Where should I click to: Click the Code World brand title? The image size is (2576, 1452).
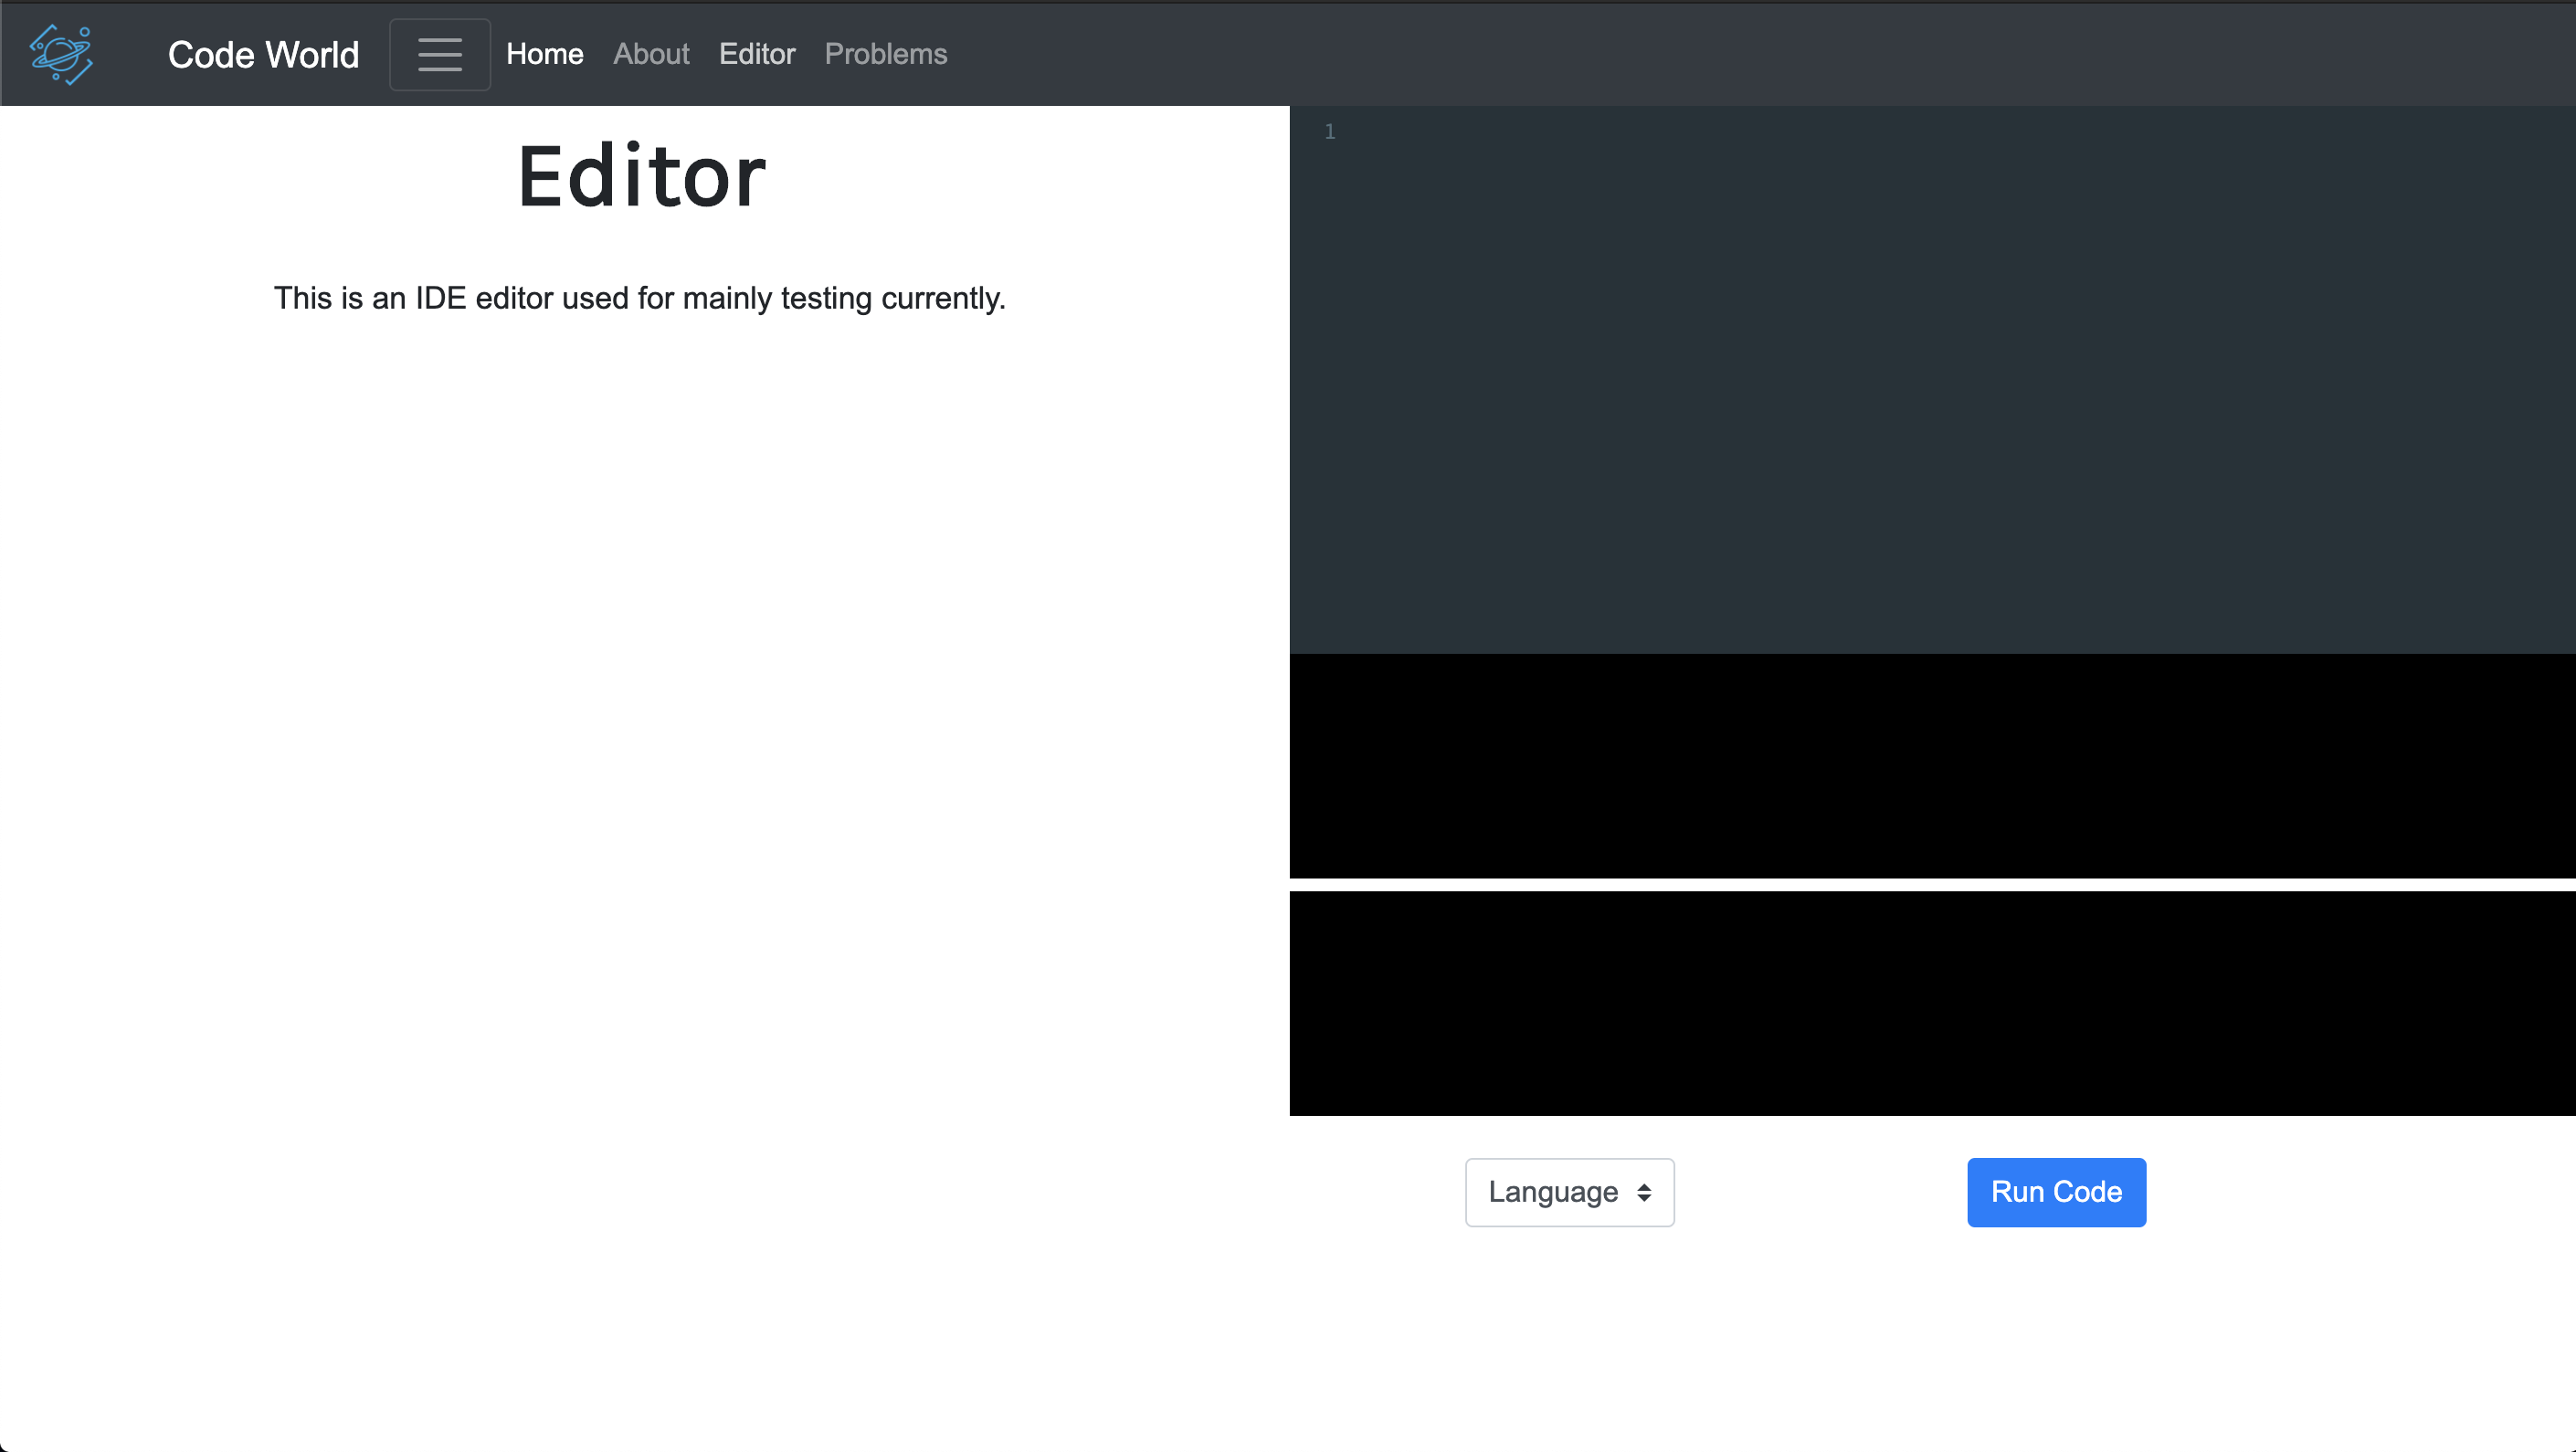(x=263, y=55)
